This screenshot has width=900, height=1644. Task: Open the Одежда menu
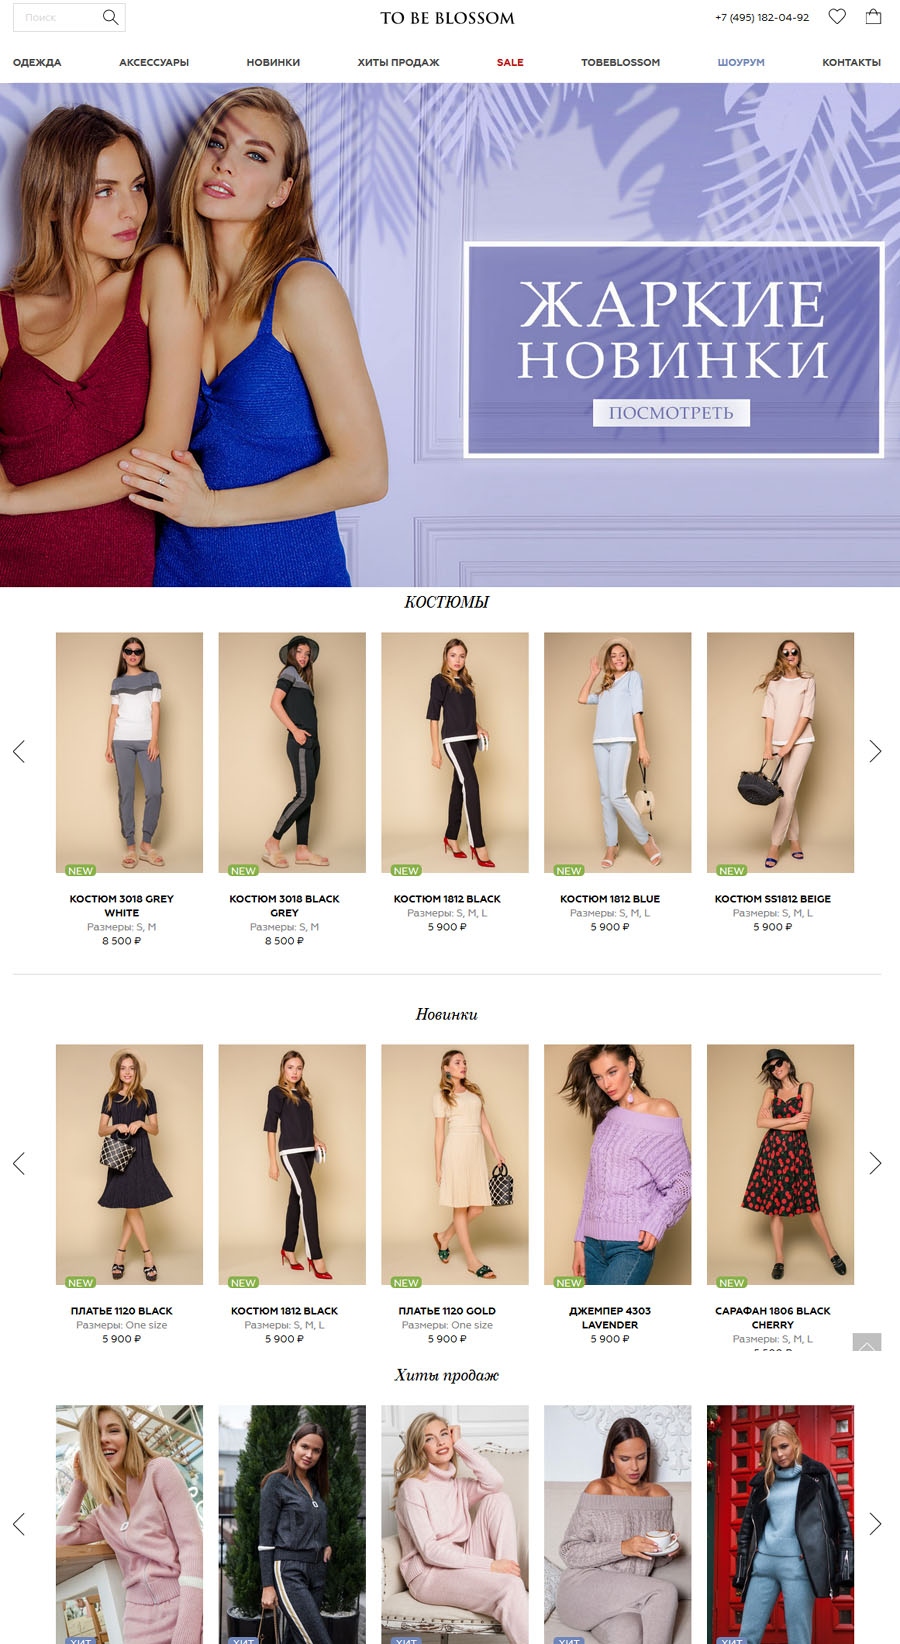(37, 62)
